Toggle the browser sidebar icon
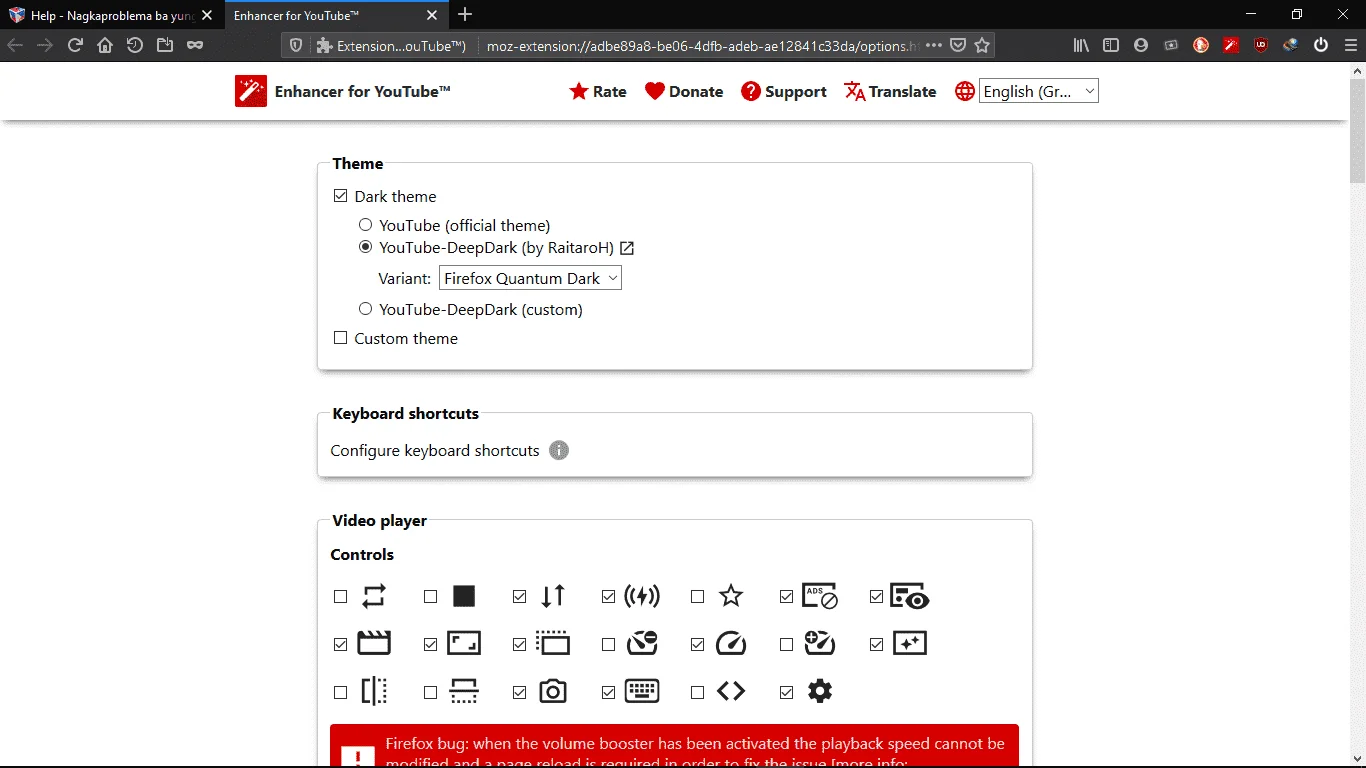This screenshot has height=768, width=1366. [x=1111, y=45]
